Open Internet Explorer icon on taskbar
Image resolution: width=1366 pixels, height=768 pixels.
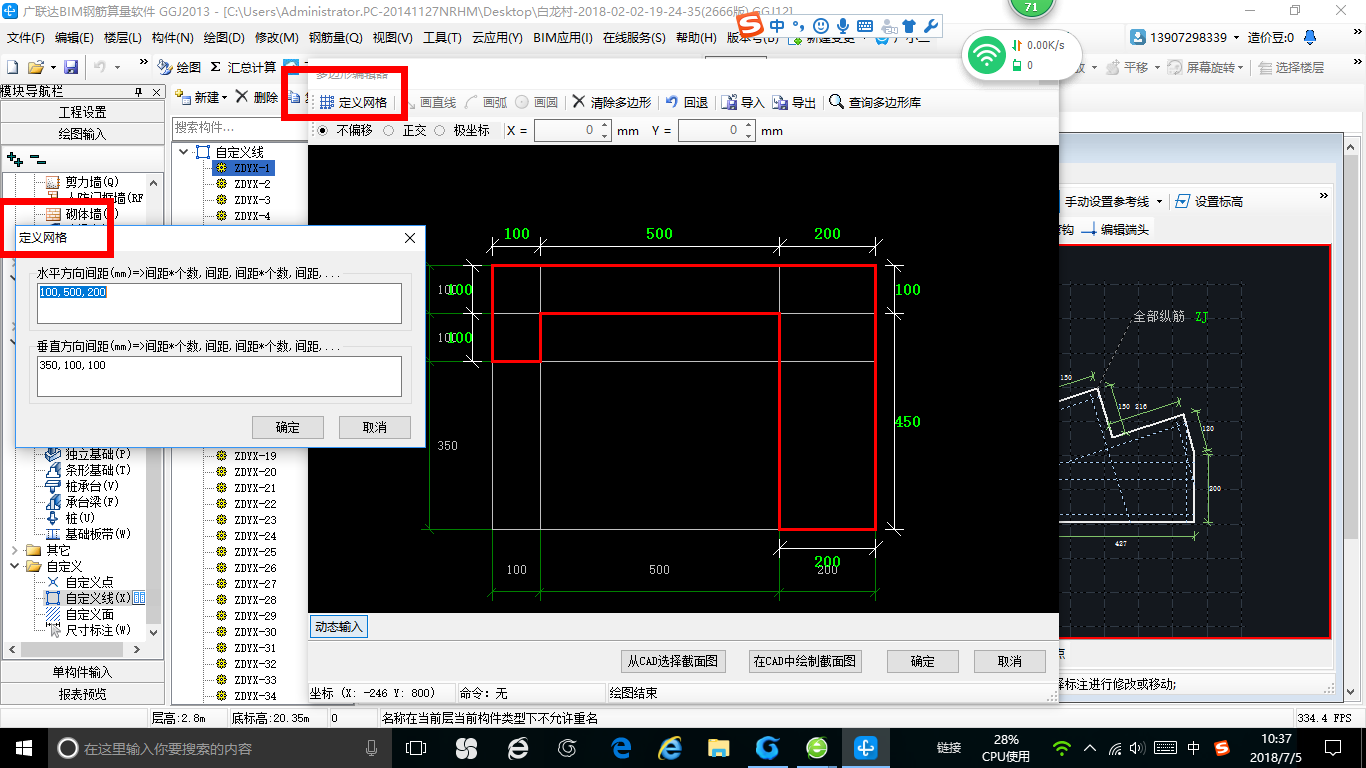(668, 747)
